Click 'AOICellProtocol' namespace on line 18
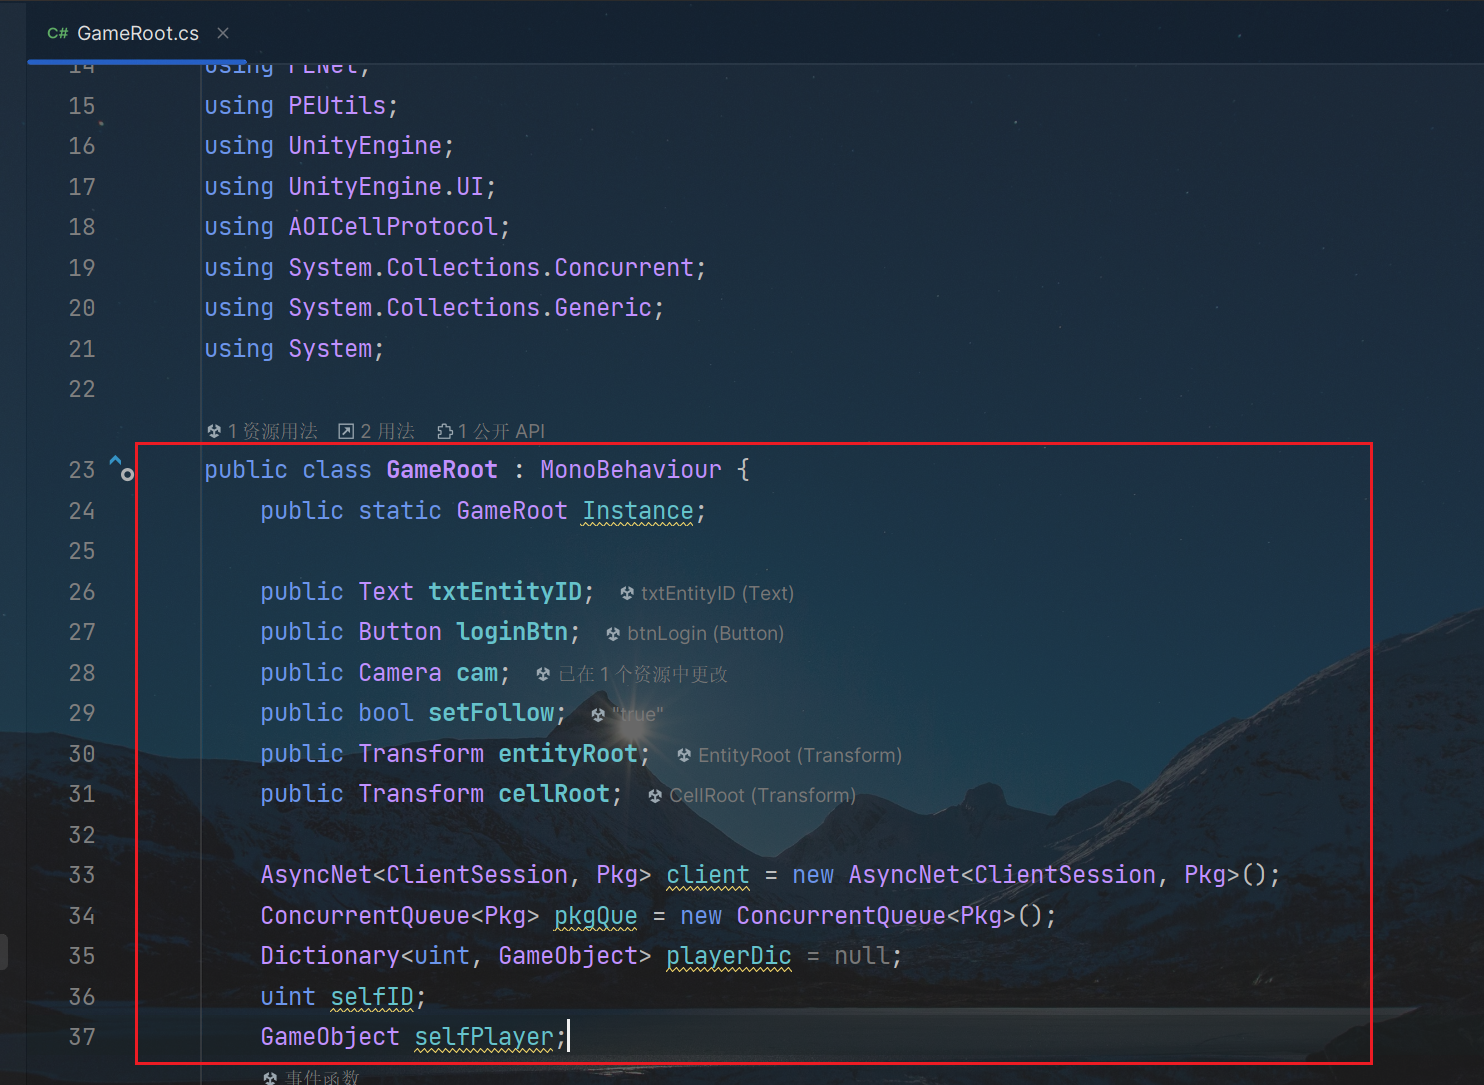 (393, 227)
